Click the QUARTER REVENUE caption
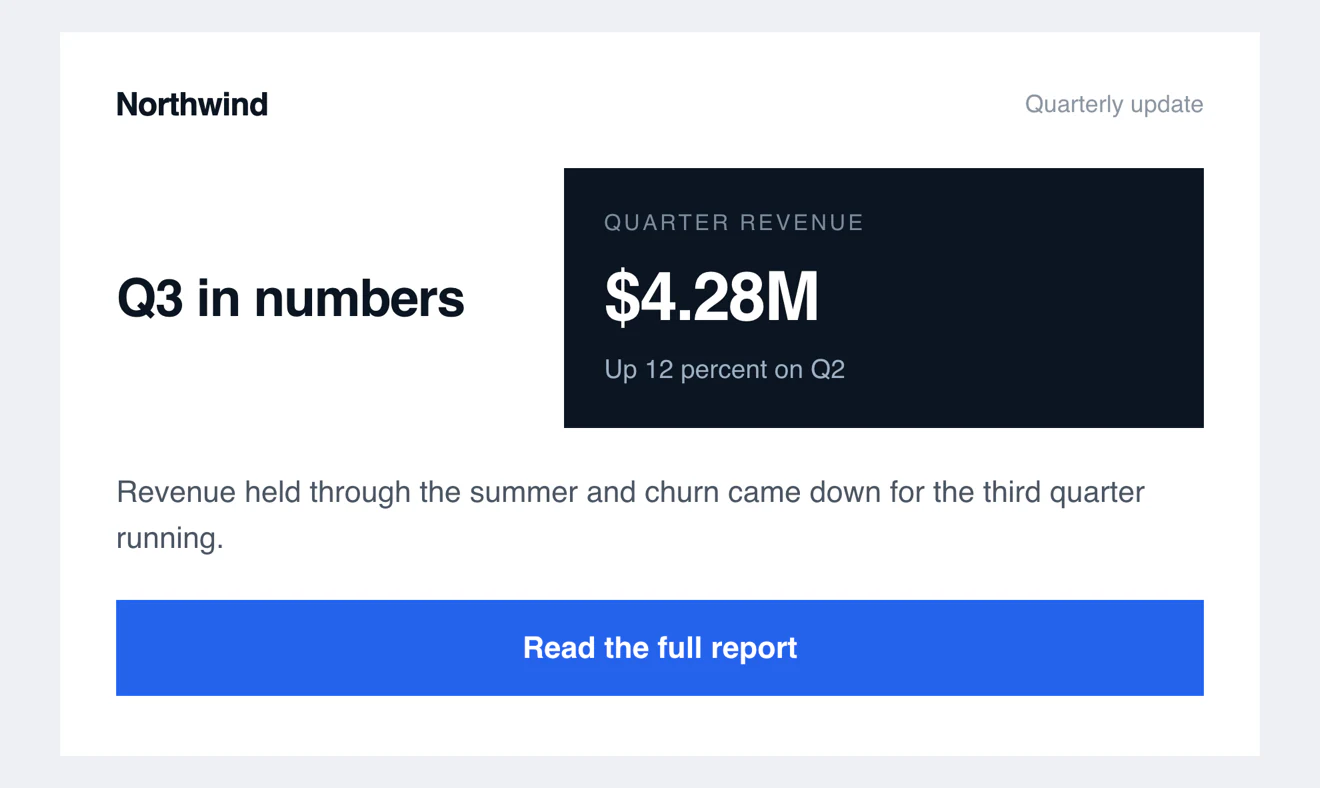Image resolution: width=1320 pixels, height=788 pixels. pyautogui.click(x=734, y=223)
